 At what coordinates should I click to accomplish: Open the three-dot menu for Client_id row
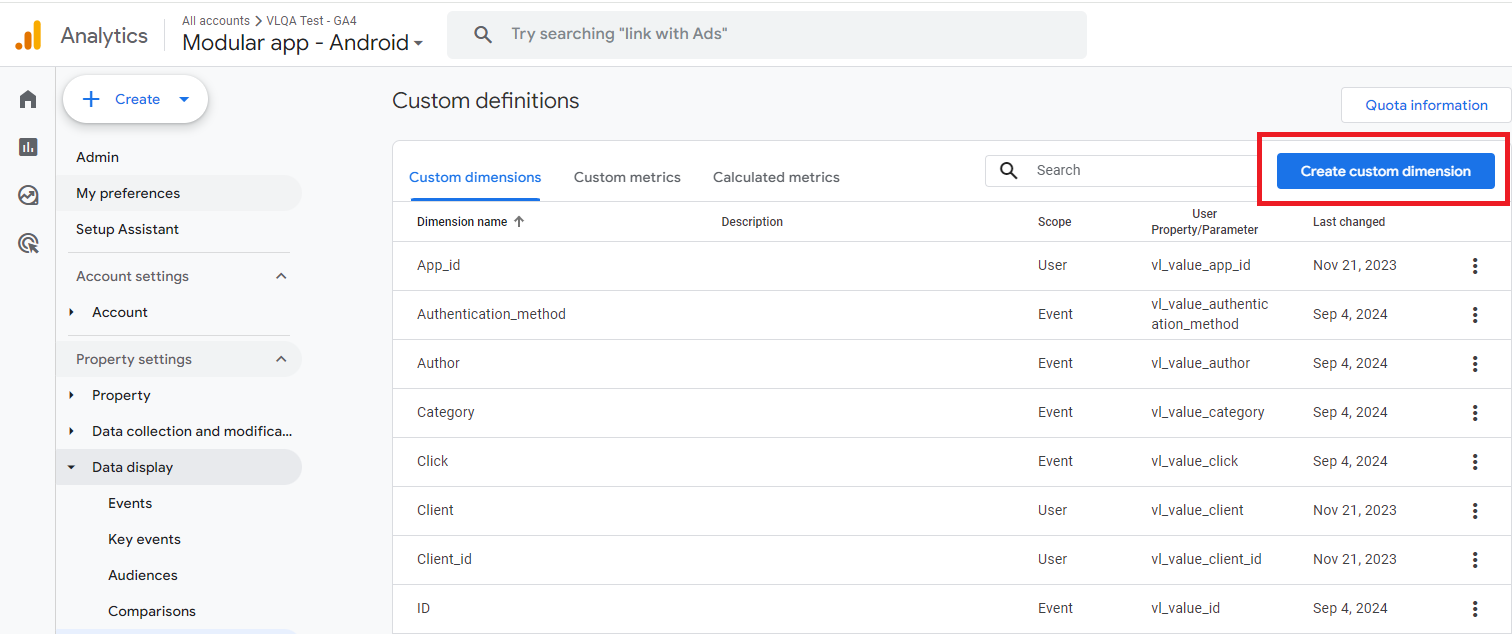point(1475,560)
